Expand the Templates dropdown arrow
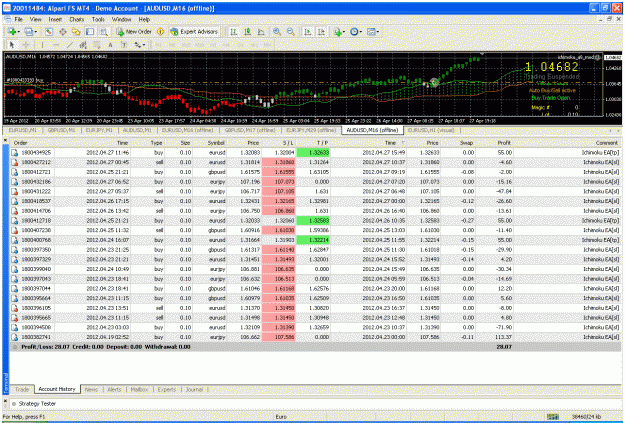This screenshot has height=423, width=625. click(378, 32)
